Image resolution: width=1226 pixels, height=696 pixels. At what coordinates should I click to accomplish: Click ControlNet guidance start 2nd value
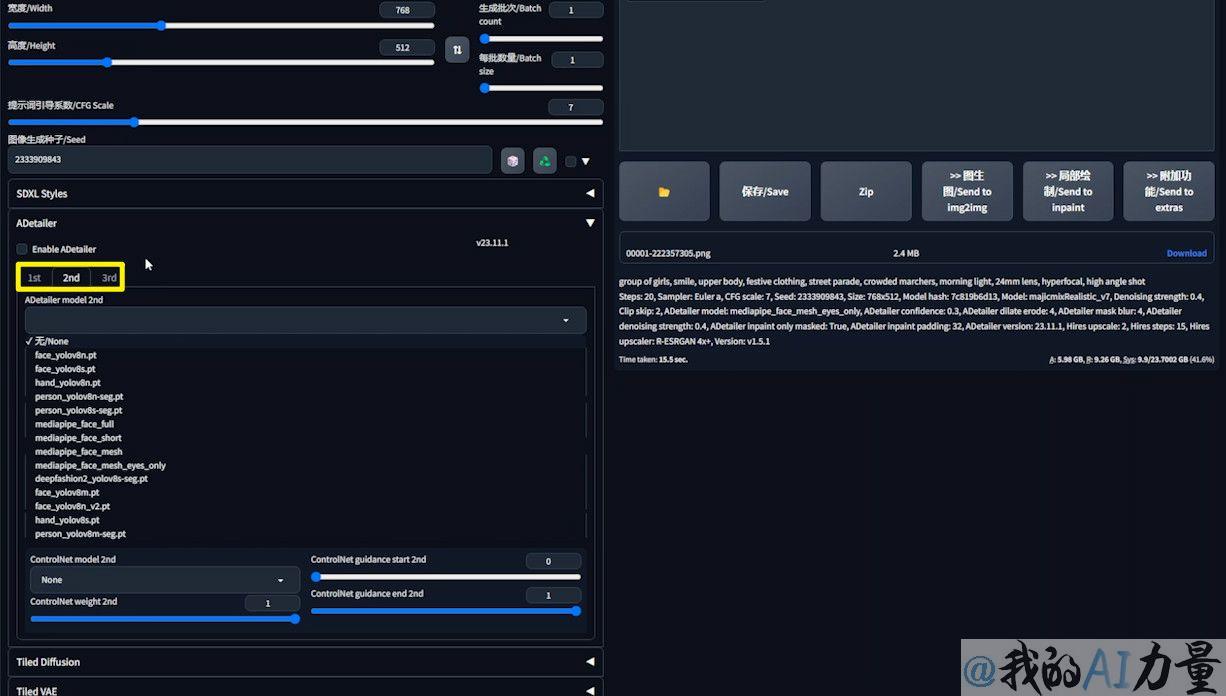click(x=553, y=561)
